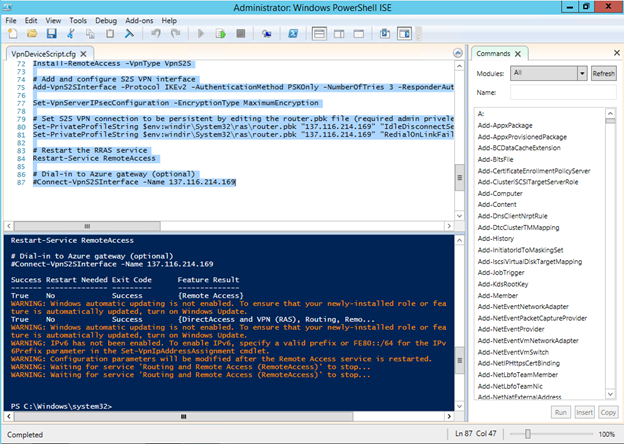624x444 pixels.
Task: Select Add-BitsFile in command list
Action: pos(495,160)
